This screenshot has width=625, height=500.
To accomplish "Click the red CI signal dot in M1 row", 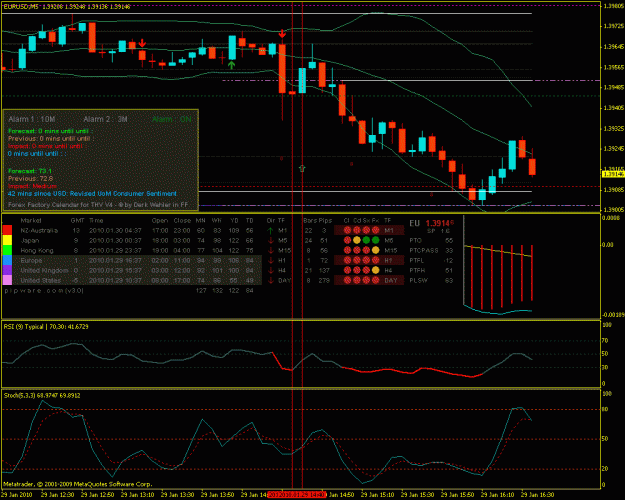I will (x=347, y=230).
